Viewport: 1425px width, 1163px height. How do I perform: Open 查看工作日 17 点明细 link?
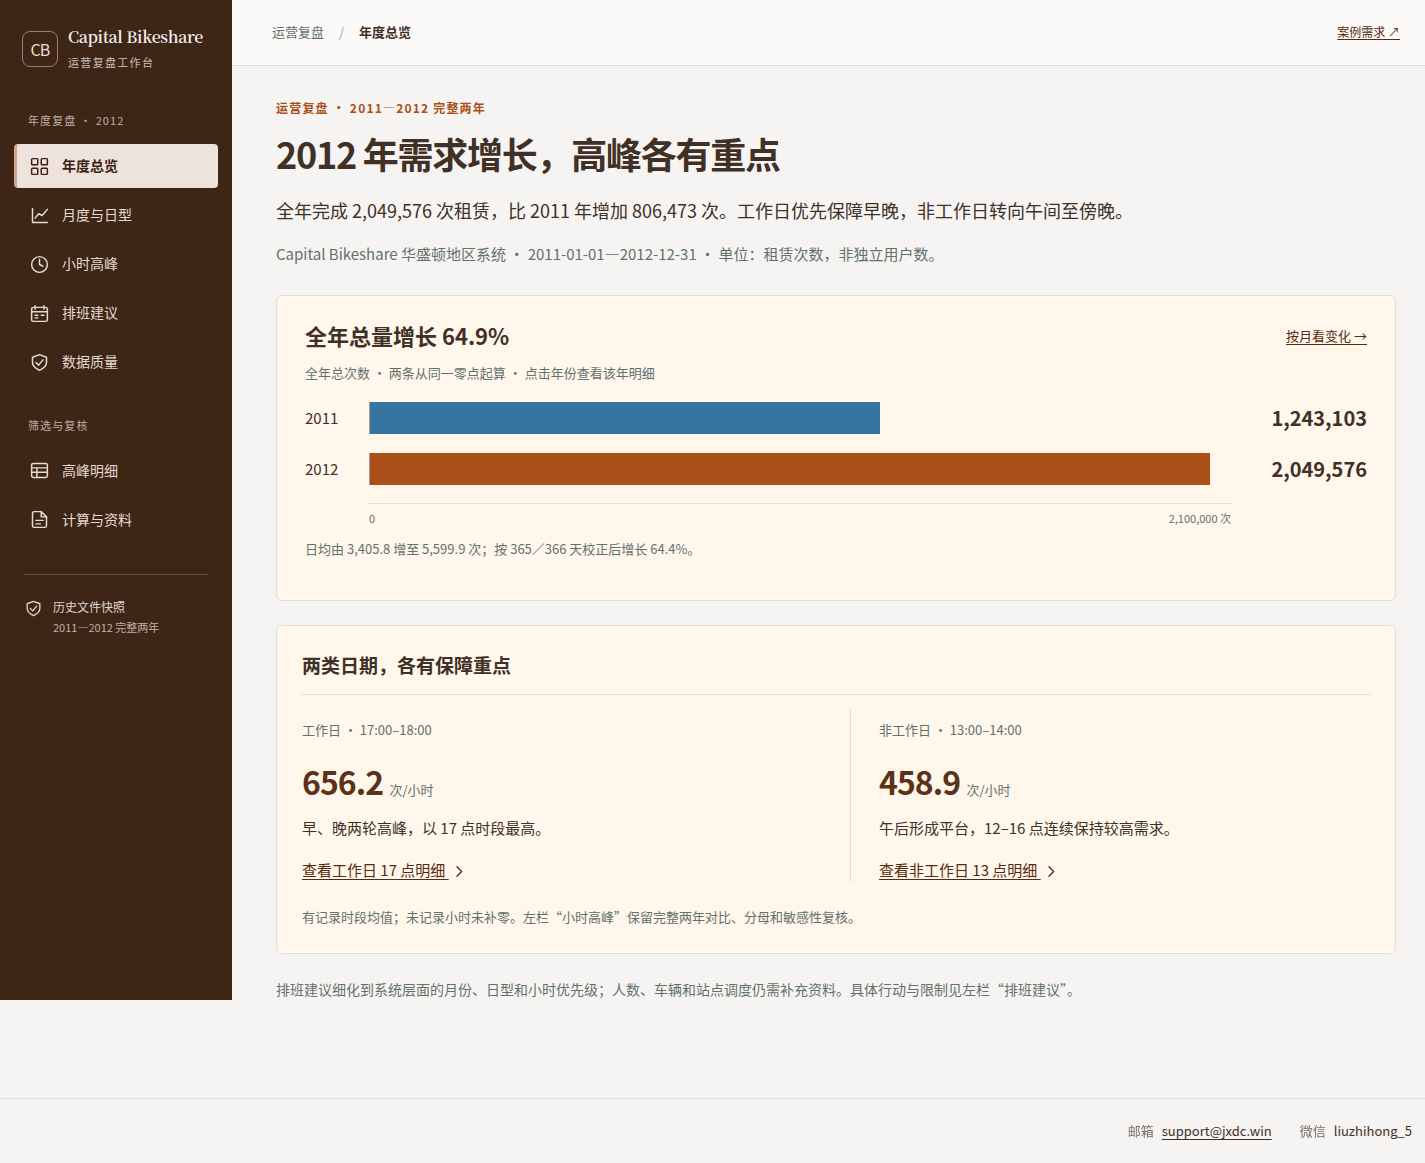pyautogui.click(x=374, y=871)
